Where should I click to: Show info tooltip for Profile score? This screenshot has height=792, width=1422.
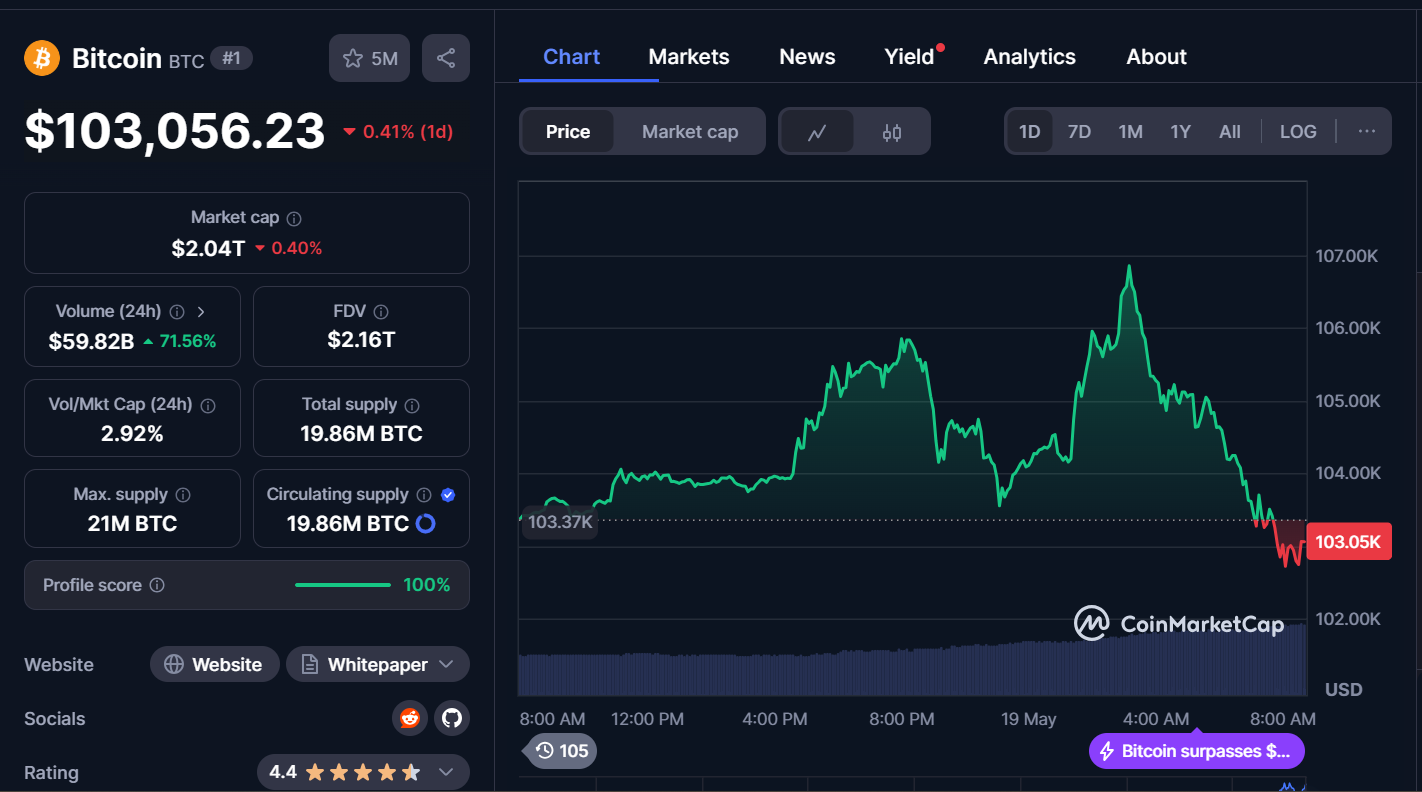point(157,585)
